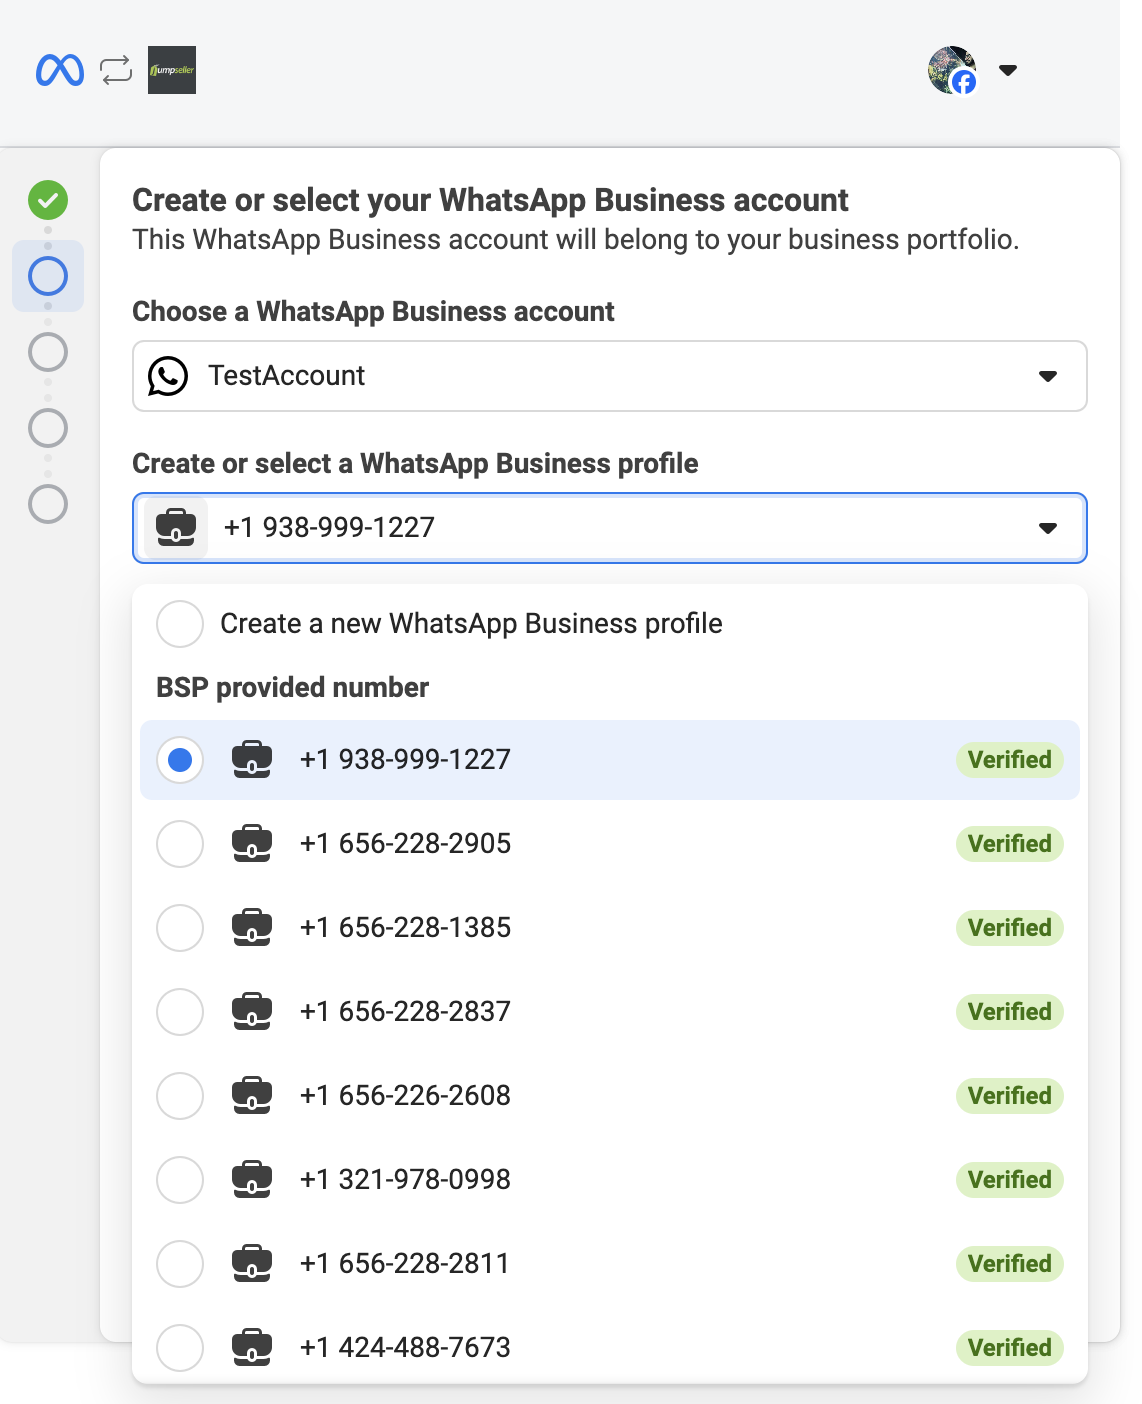Choose the +1 656-228-2905 number text
This screenshot has width=1142, height=1404.
(x=405, y=844)
